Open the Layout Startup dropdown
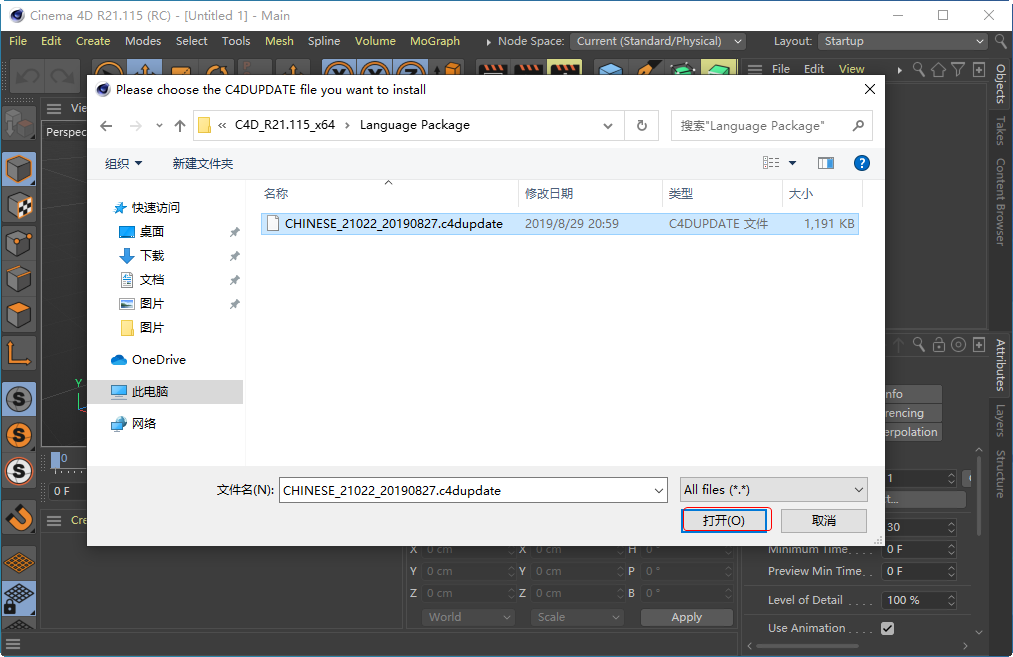 point(902,41)
